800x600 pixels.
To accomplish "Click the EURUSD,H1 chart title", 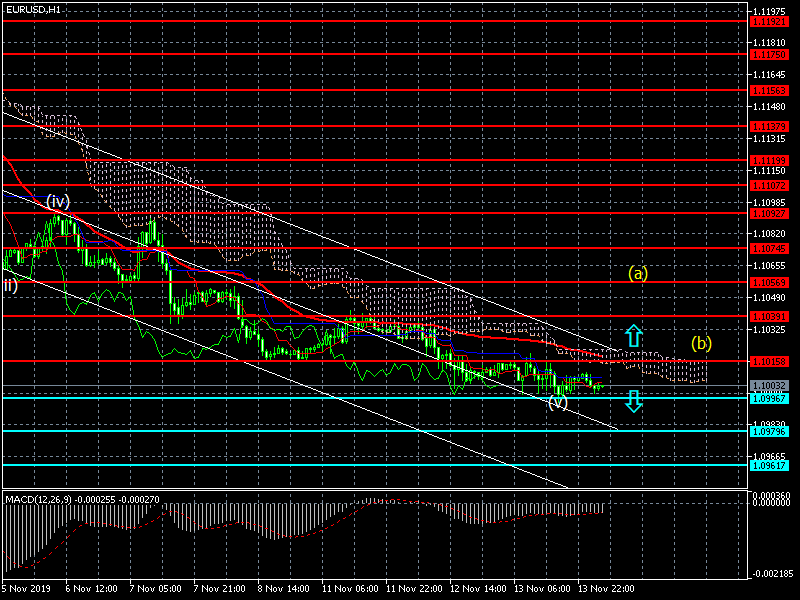I will 33,9.
